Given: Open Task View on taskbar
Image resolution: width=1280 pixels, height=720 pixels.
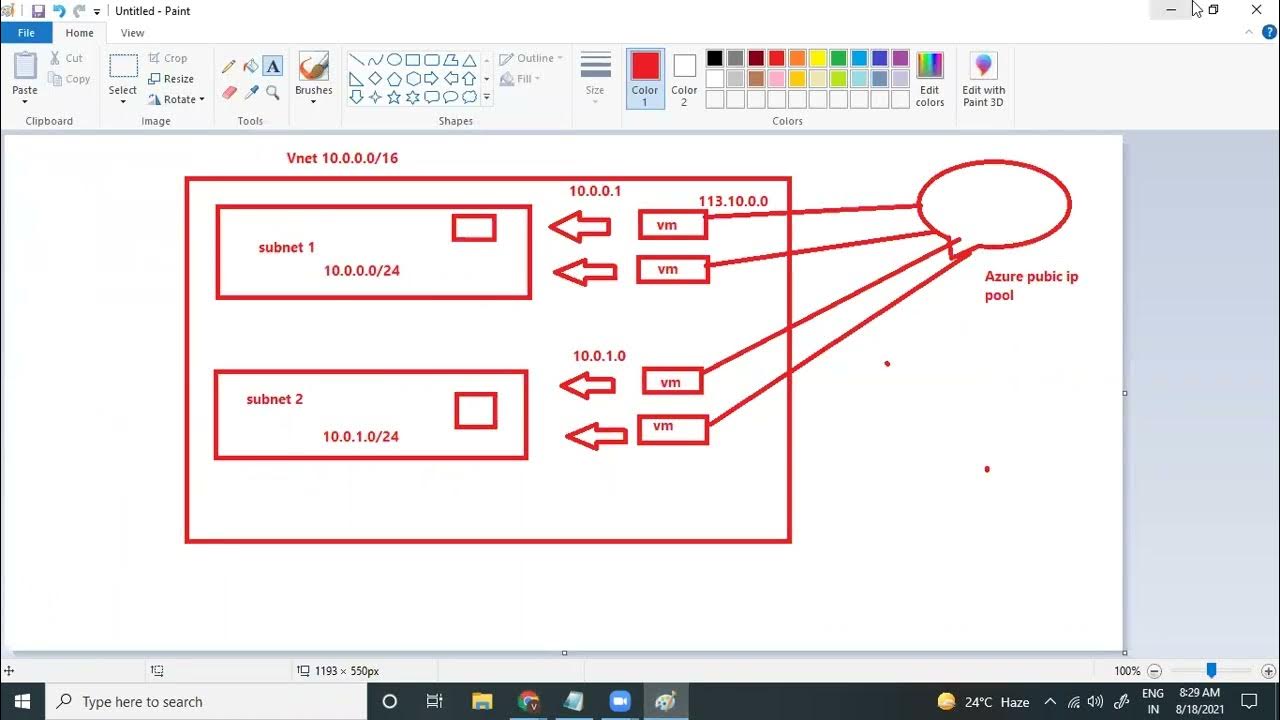Looking at the screenshot, I should coord(434,701).
